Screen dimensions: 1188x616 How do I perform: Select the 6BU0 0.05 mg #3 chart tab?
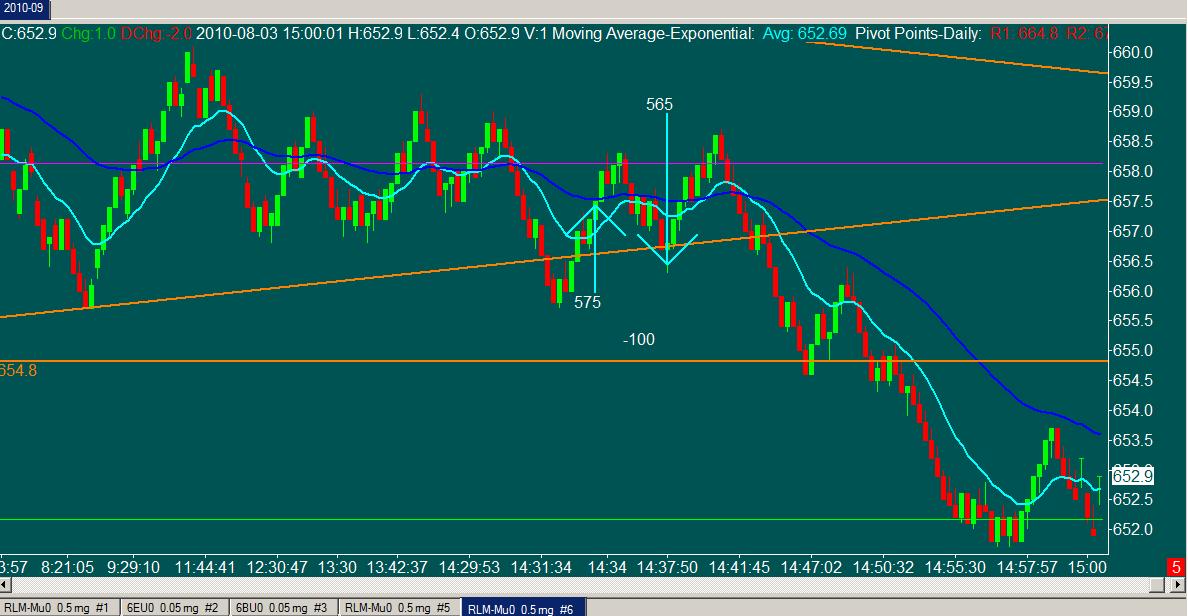pyautogui.click(x=281, y=608)
